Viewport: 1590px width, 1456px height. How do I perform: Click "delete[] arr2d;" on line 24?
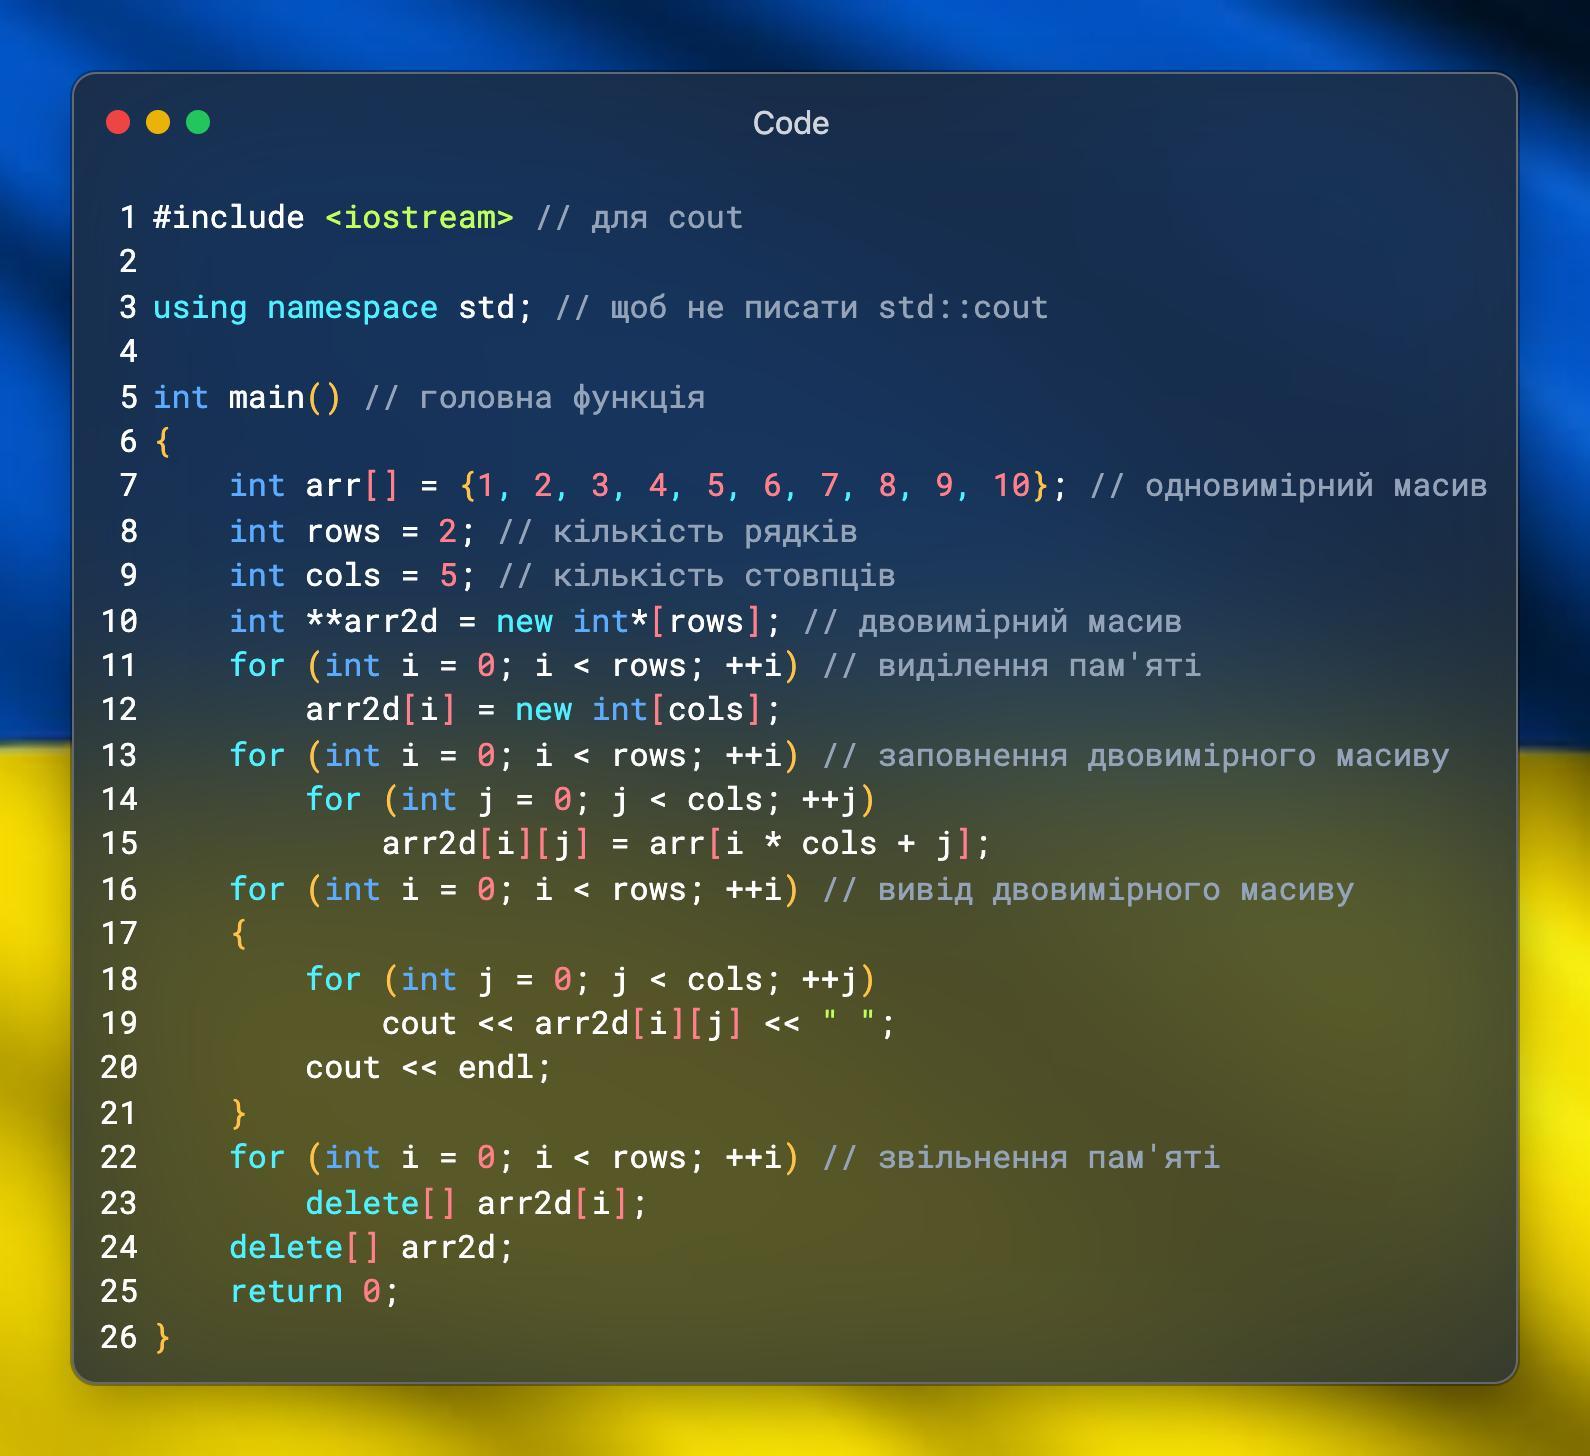click(x=372, y=1247)
